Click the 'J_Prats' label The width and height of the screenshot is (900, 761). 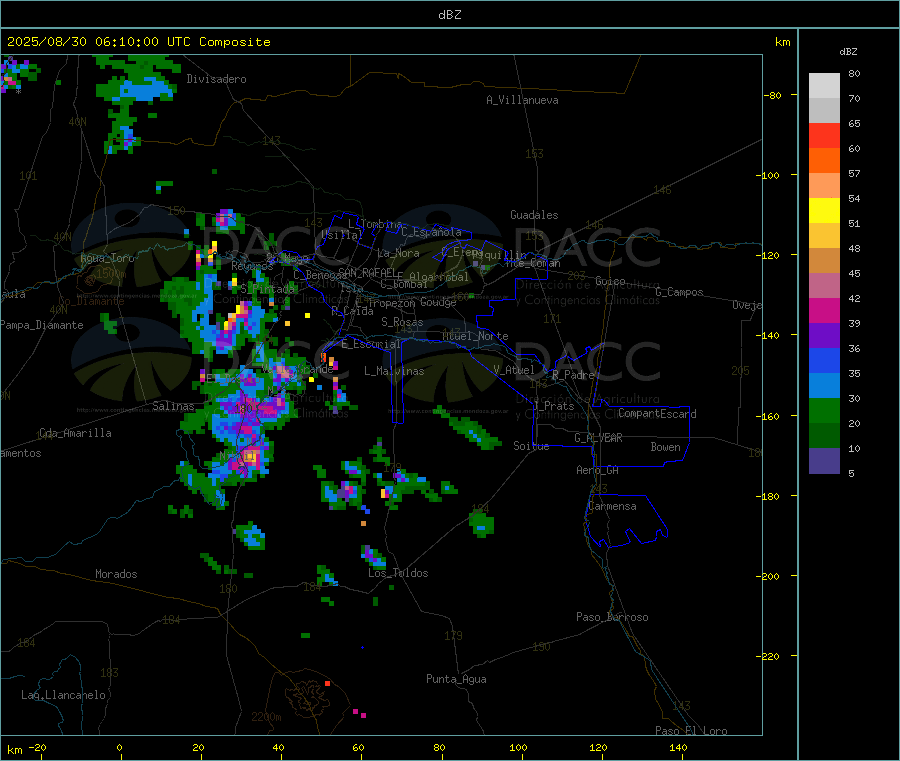pos(553,406)
